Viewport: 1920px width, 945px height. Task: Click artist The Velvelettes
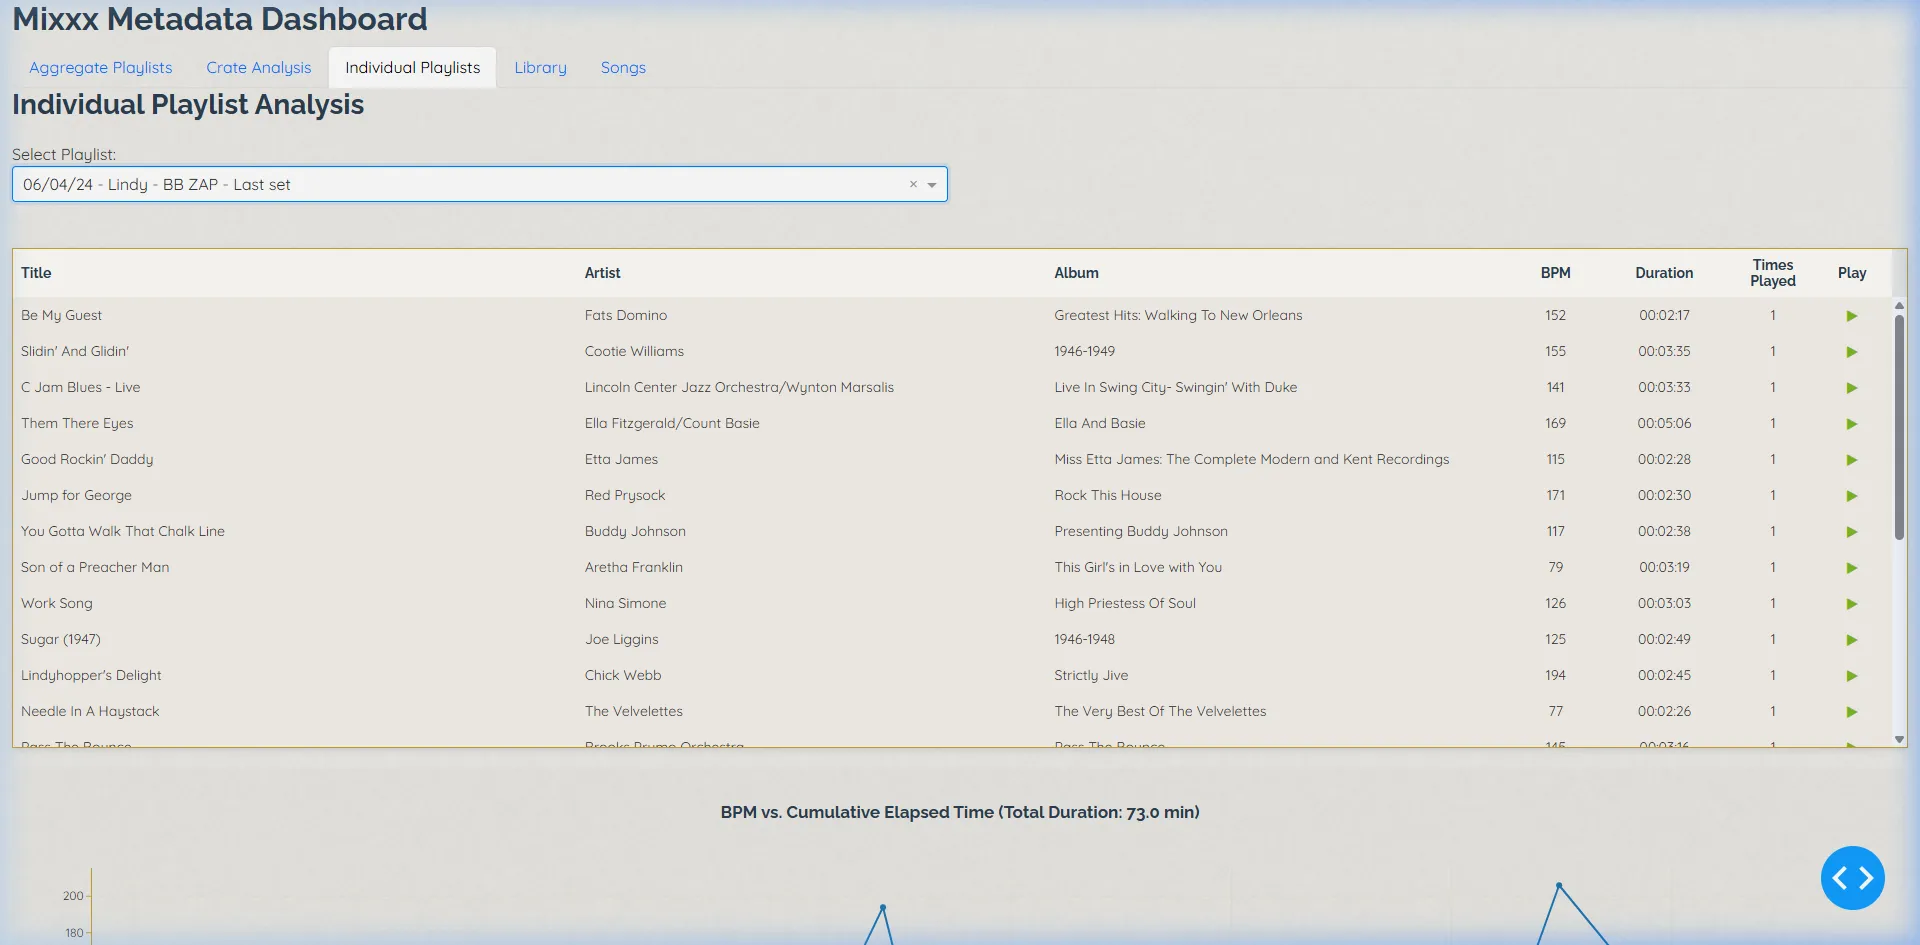pyautogui.click(x=634, y=711)
